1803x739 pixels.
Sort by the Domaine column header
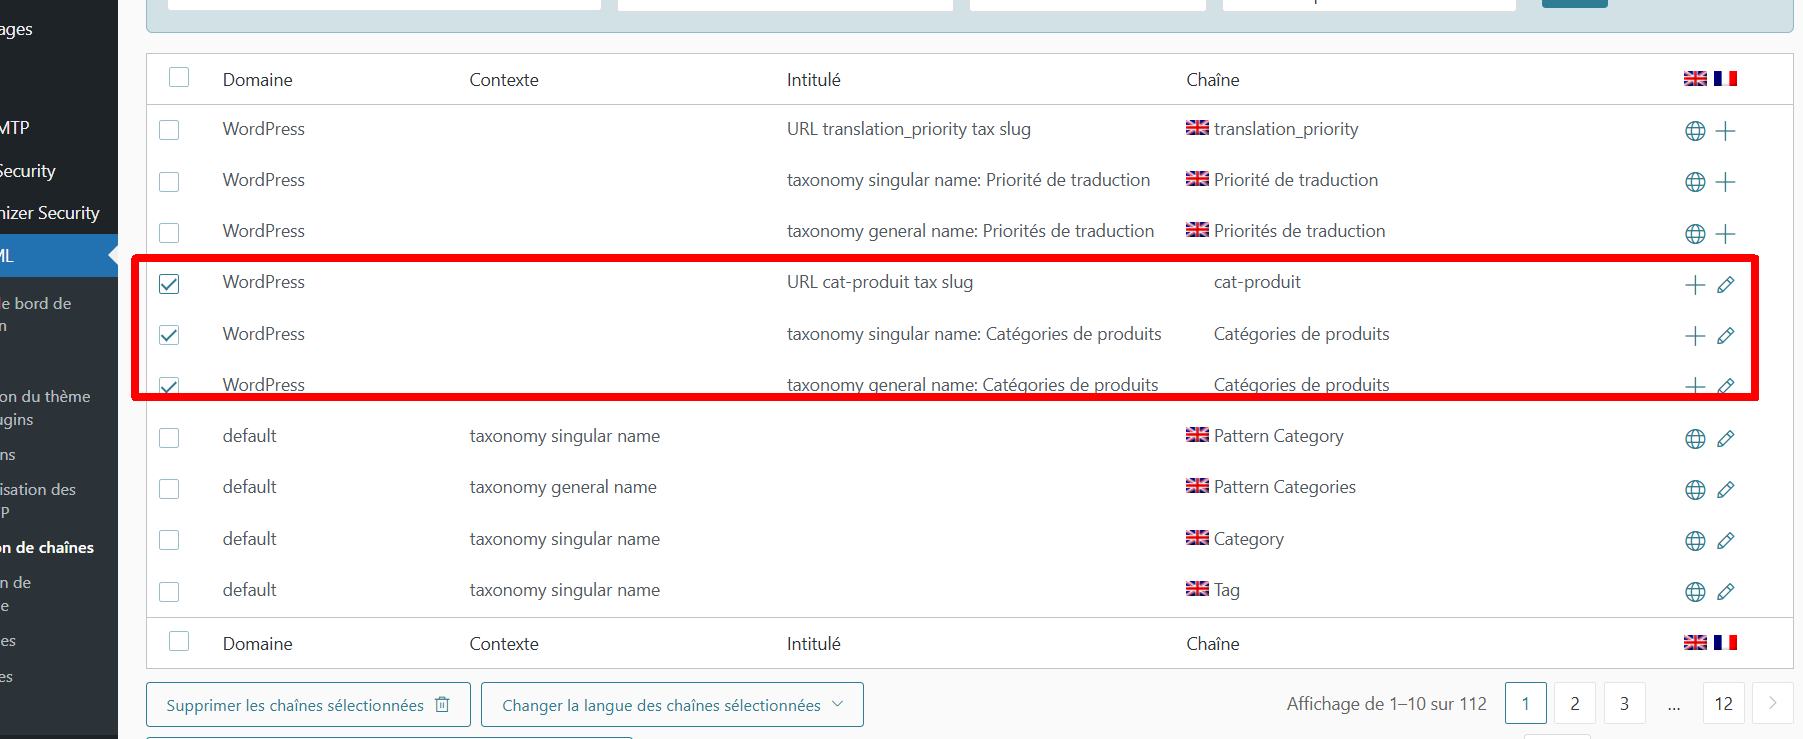[x=257, y=80]
